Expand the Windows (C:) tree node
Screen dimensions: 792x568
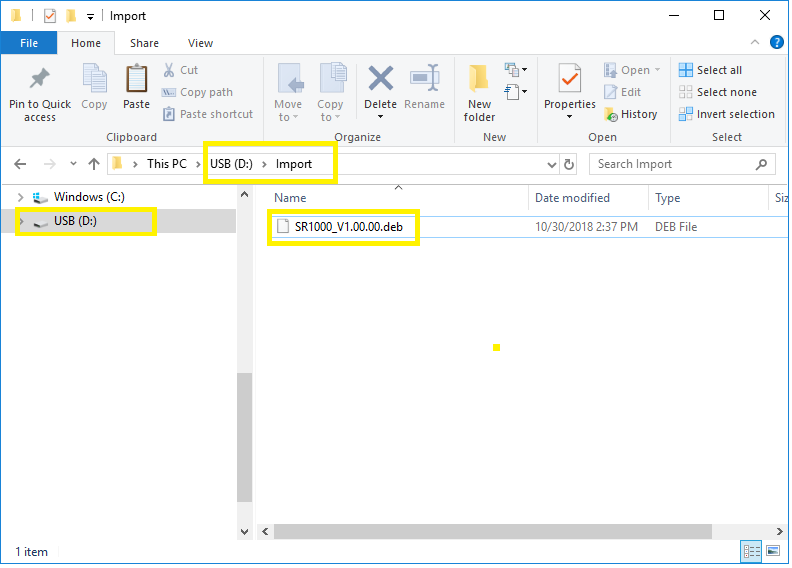(22, 198)
